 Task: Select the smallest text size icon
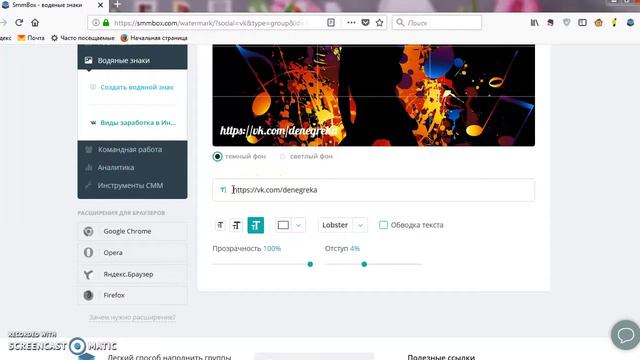click(220, 225)
